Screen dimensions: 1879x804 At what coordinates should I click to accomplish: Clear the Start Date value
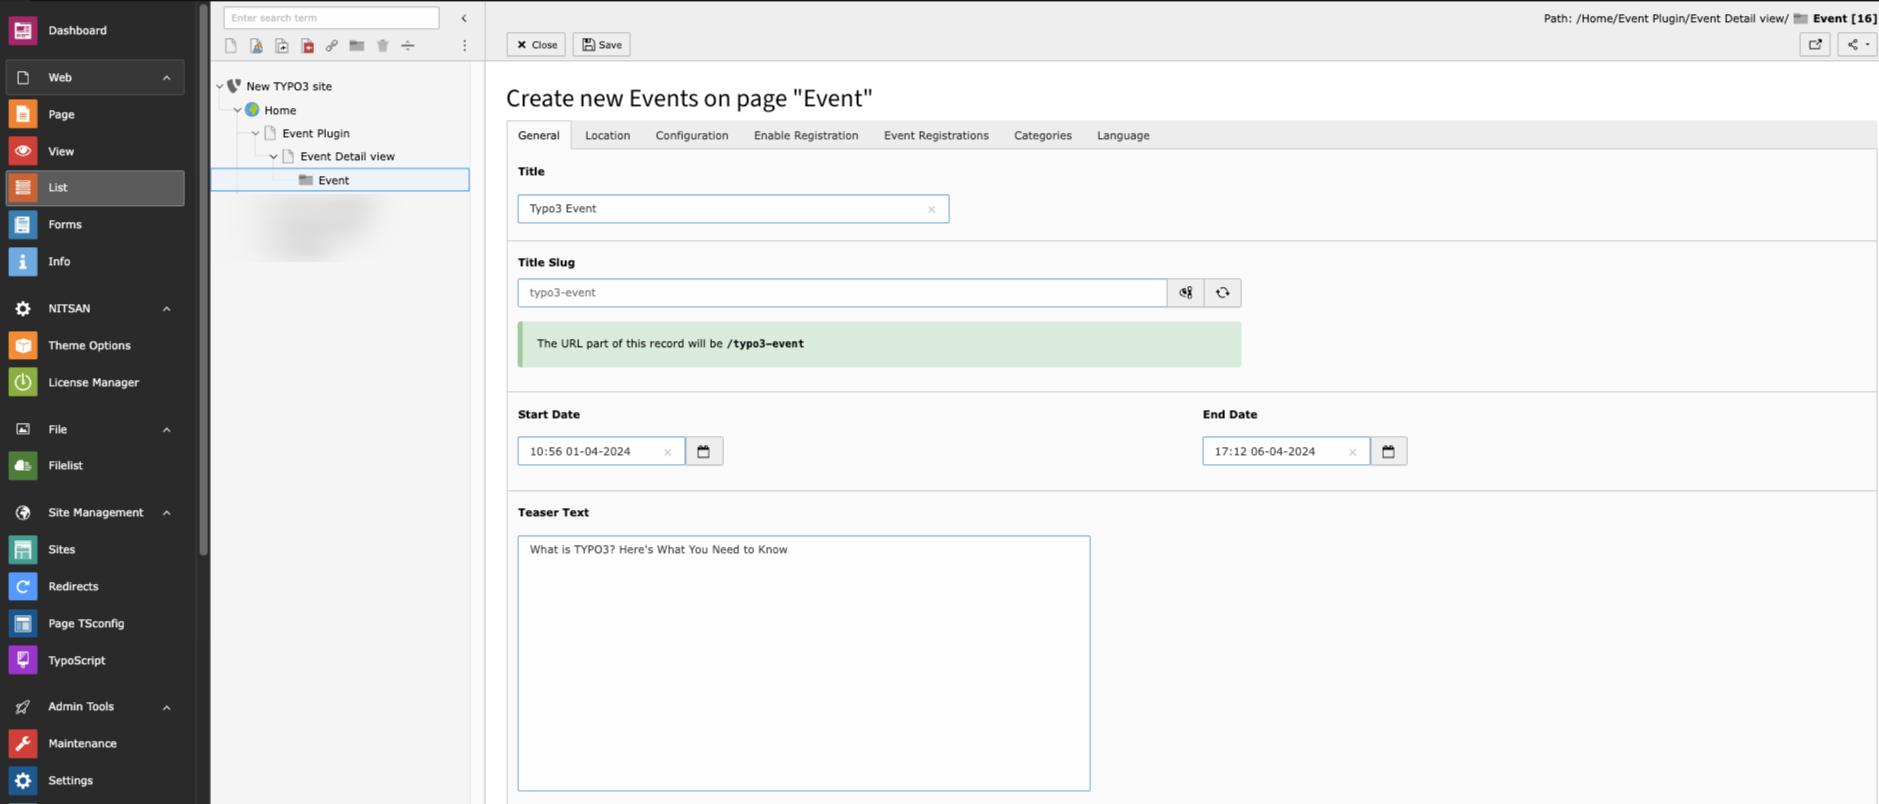(x=668, y=453)
